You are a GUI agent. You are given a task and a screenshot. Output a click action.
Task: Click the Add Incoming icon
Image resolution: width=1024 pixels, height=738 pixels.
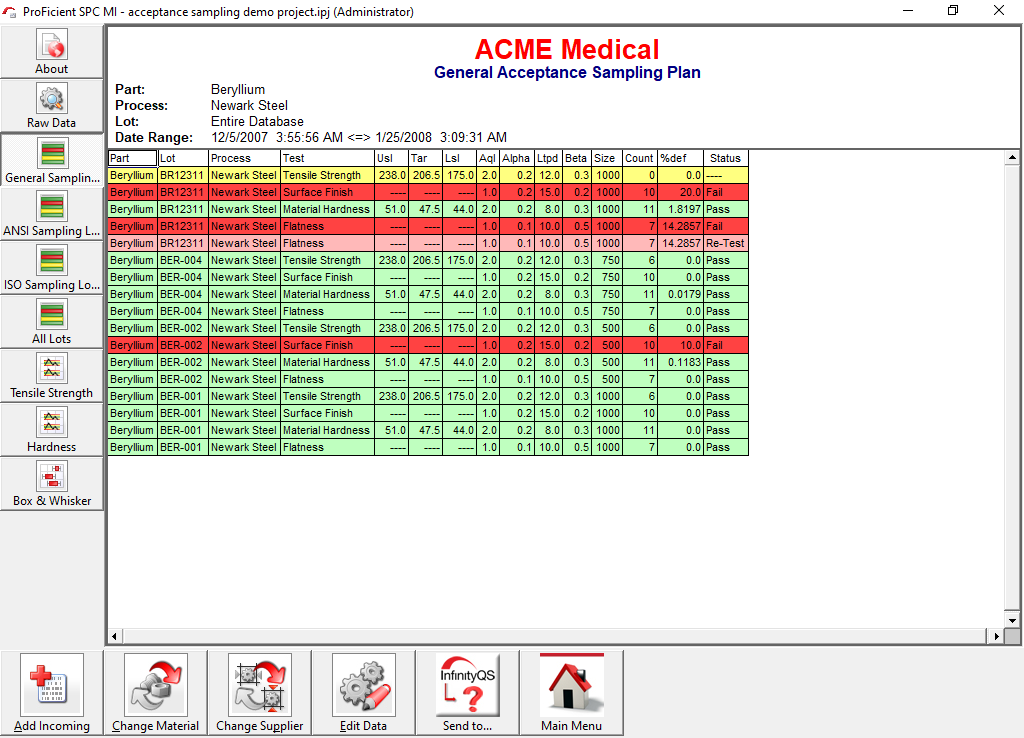pyautogui.click(x=52, y=684)
